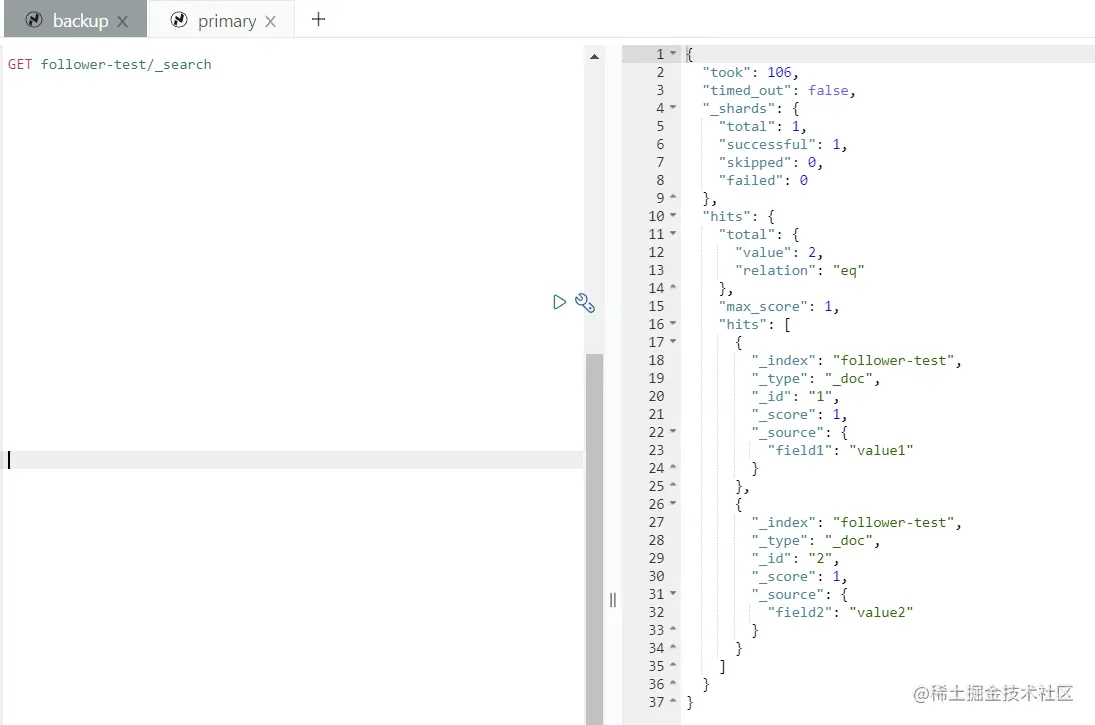Click the "skipped": 0 line

coord(771,163)
